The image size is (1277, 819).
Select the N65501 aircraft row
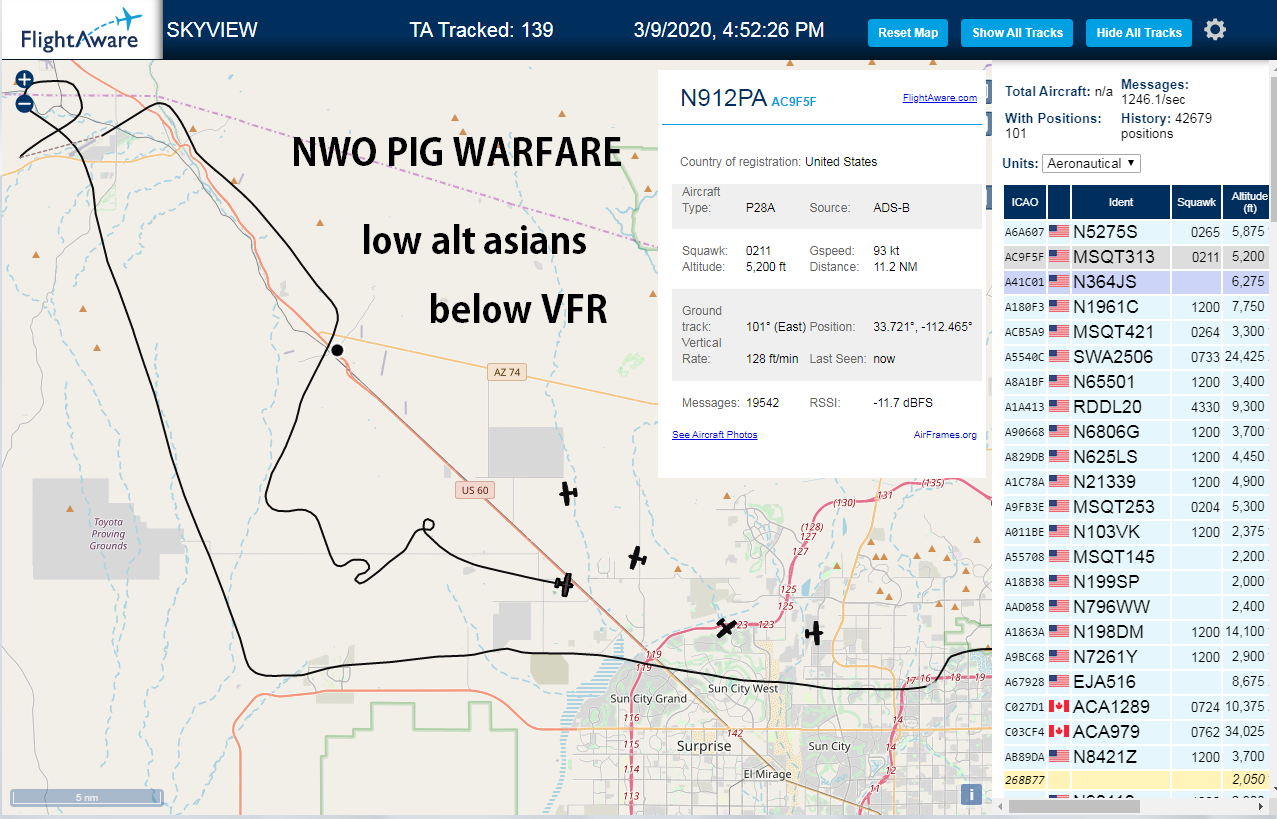[x=1137, y=381]
